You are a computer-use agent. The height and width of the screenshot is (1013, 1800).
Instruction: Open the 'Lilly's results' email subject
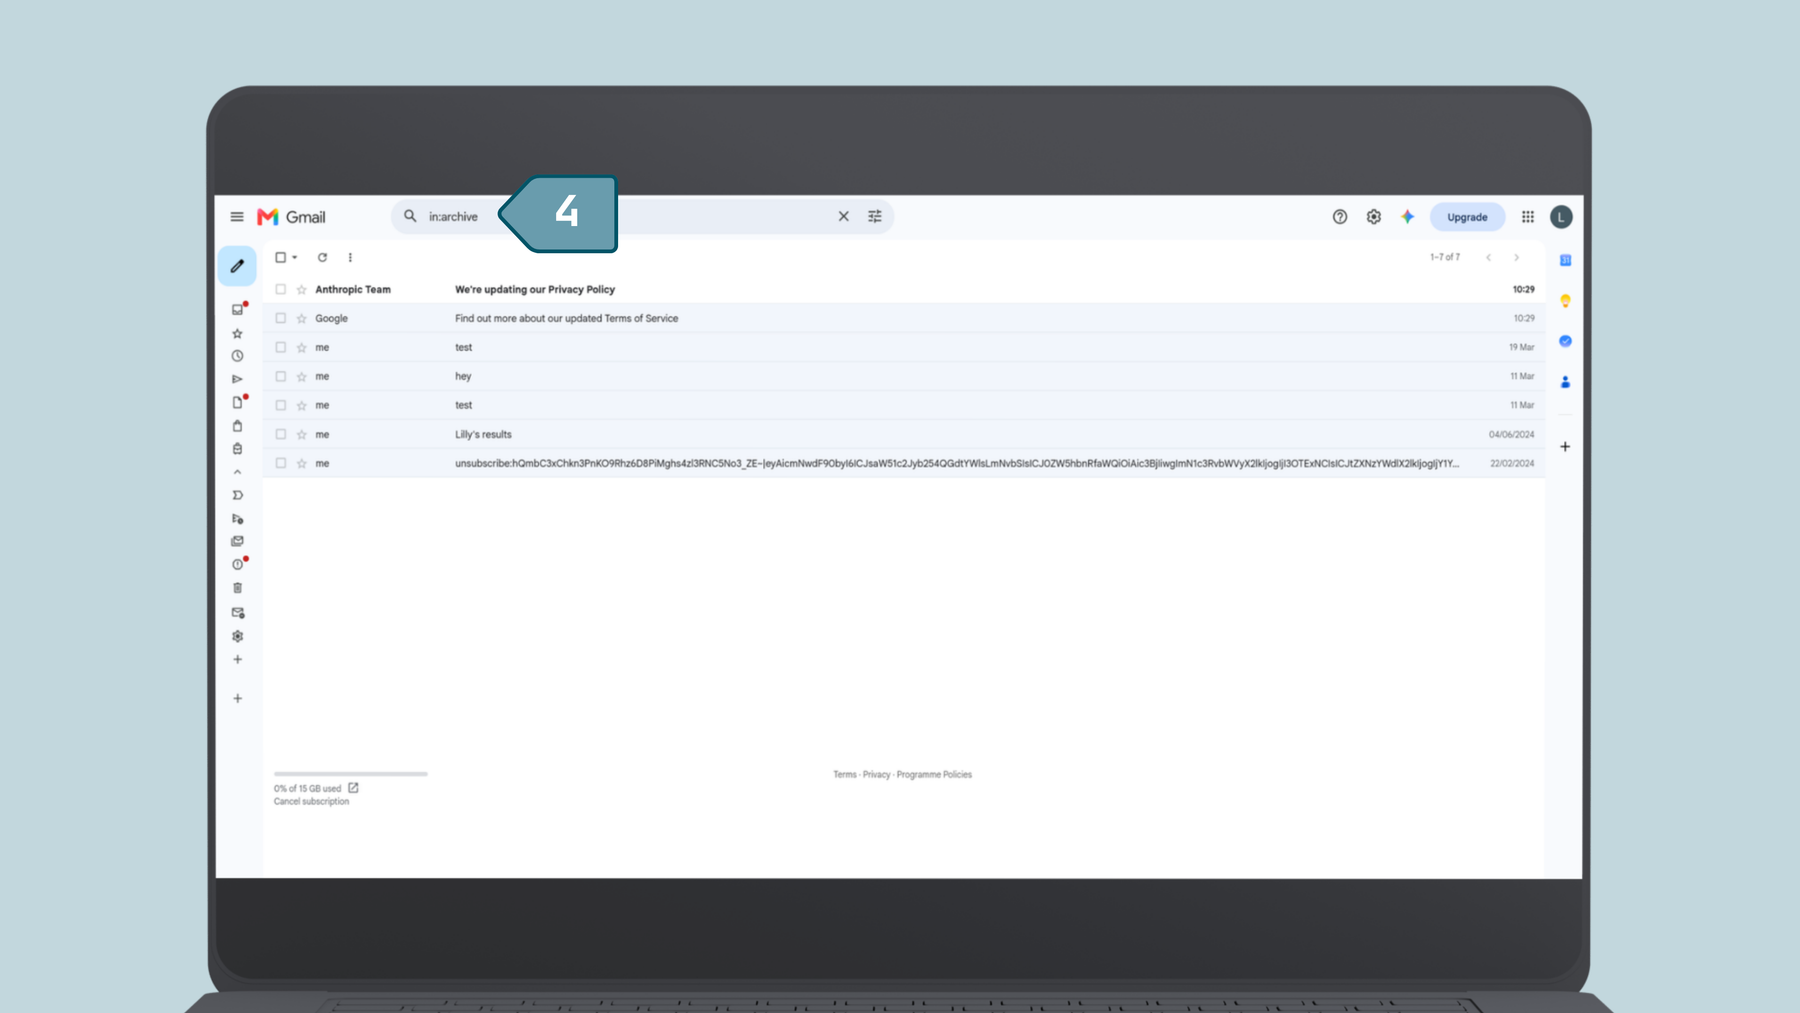pos(483,434)
